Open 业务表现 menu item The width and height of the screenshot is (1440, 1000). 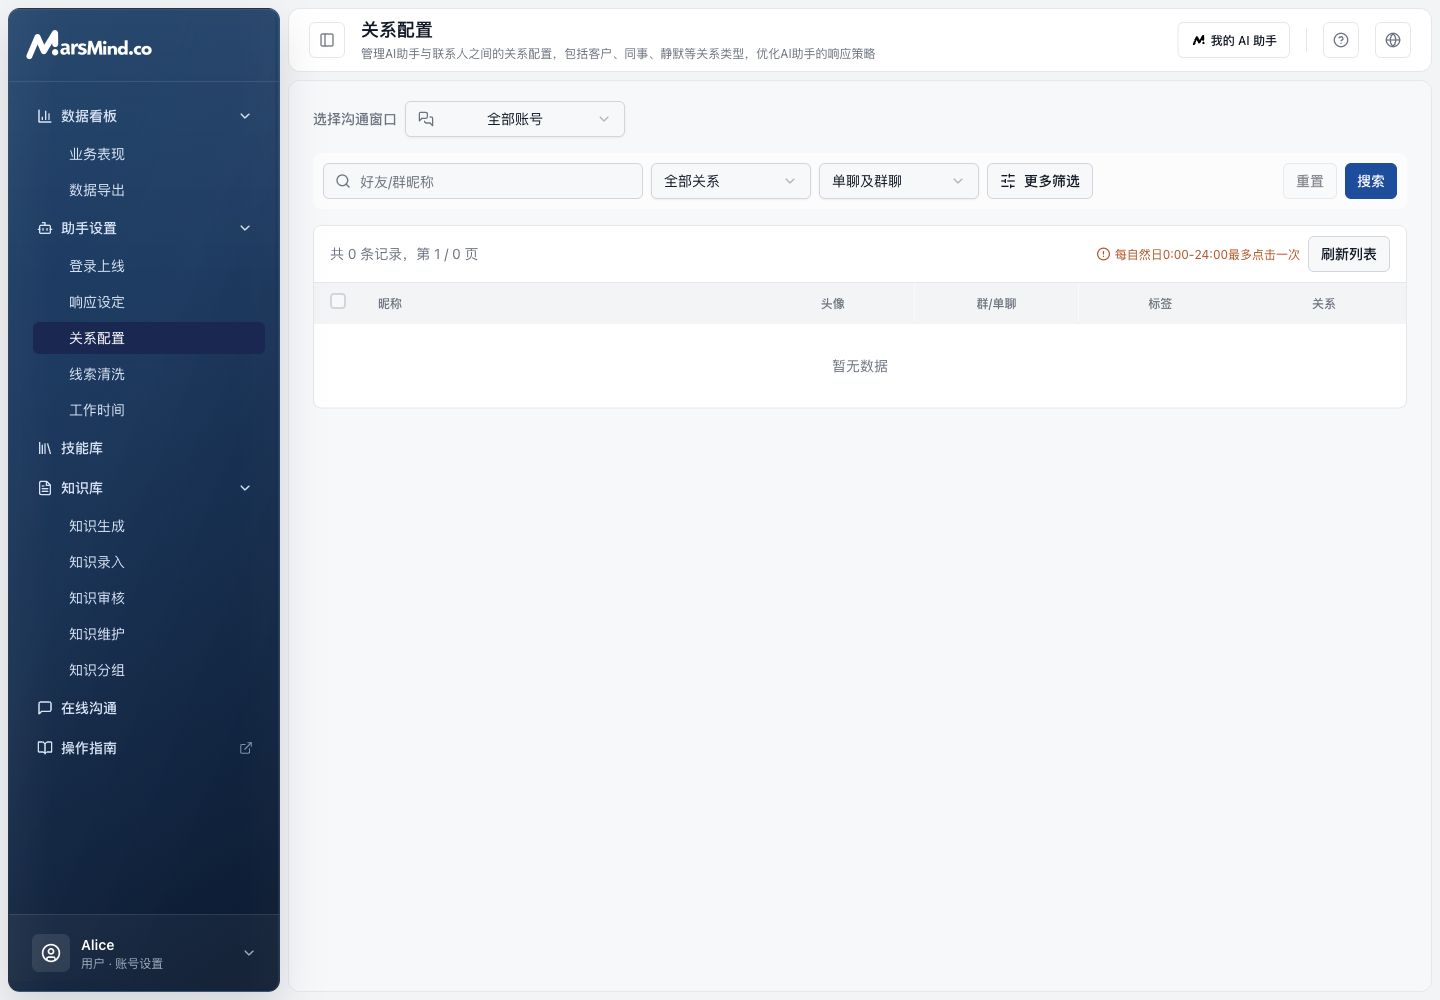pyautogui.click(x=149, y=154)
